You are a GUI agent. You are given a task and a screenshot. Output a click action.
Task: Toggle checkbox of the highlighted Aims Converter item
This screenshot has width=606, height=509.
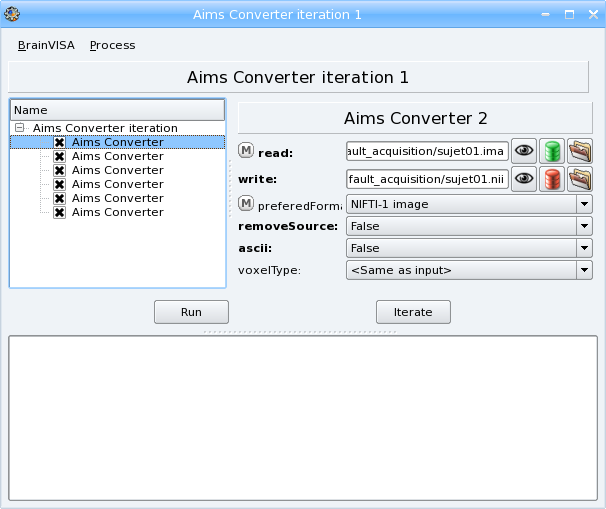pos(60,142)
